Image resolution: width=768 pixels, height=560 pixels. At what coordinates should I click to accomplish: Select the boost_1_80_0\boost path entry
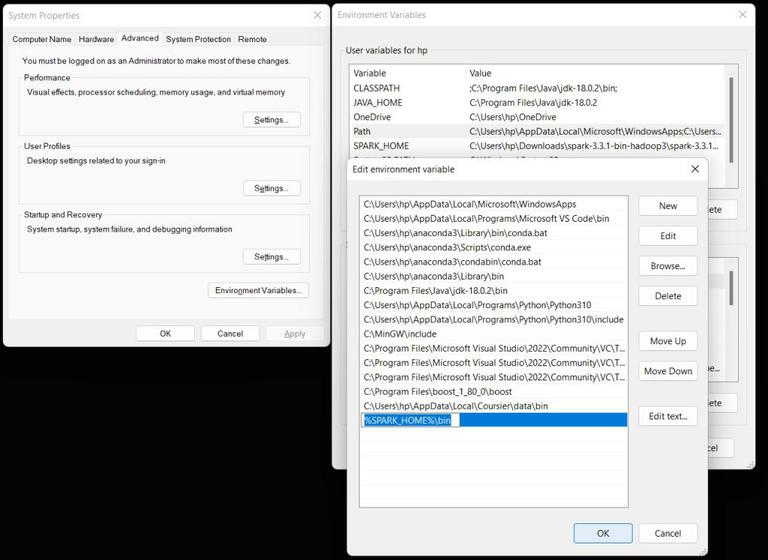494,391
